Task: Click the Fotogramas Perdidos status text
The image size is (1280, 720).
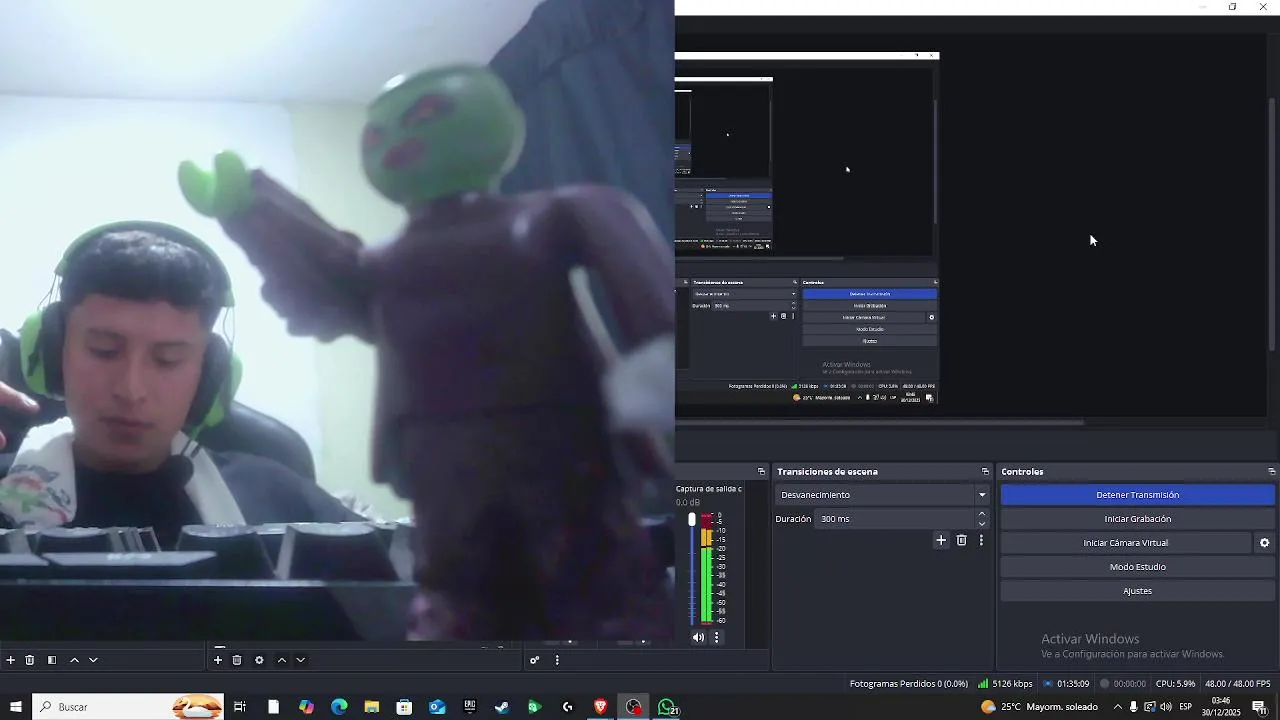Action: [909, 684]
